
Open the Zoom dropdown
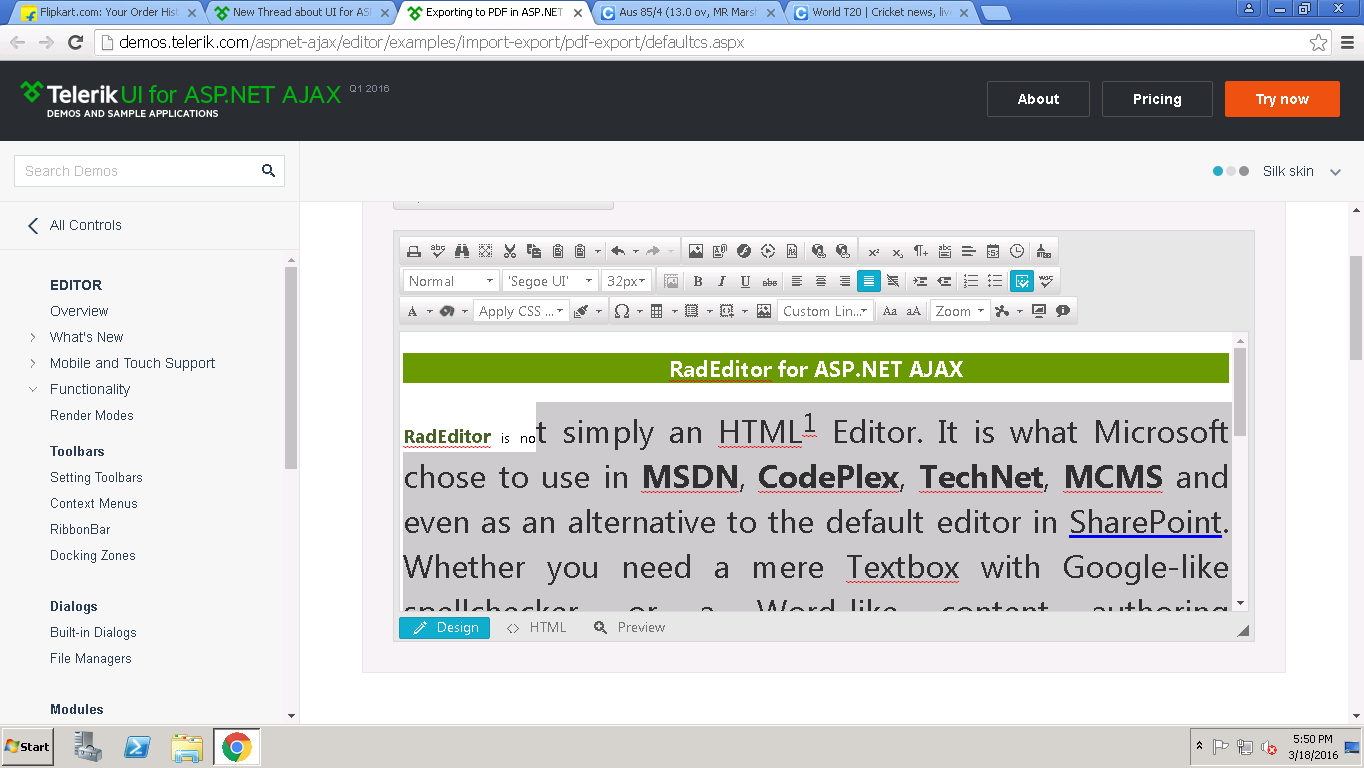coord(961,311)
